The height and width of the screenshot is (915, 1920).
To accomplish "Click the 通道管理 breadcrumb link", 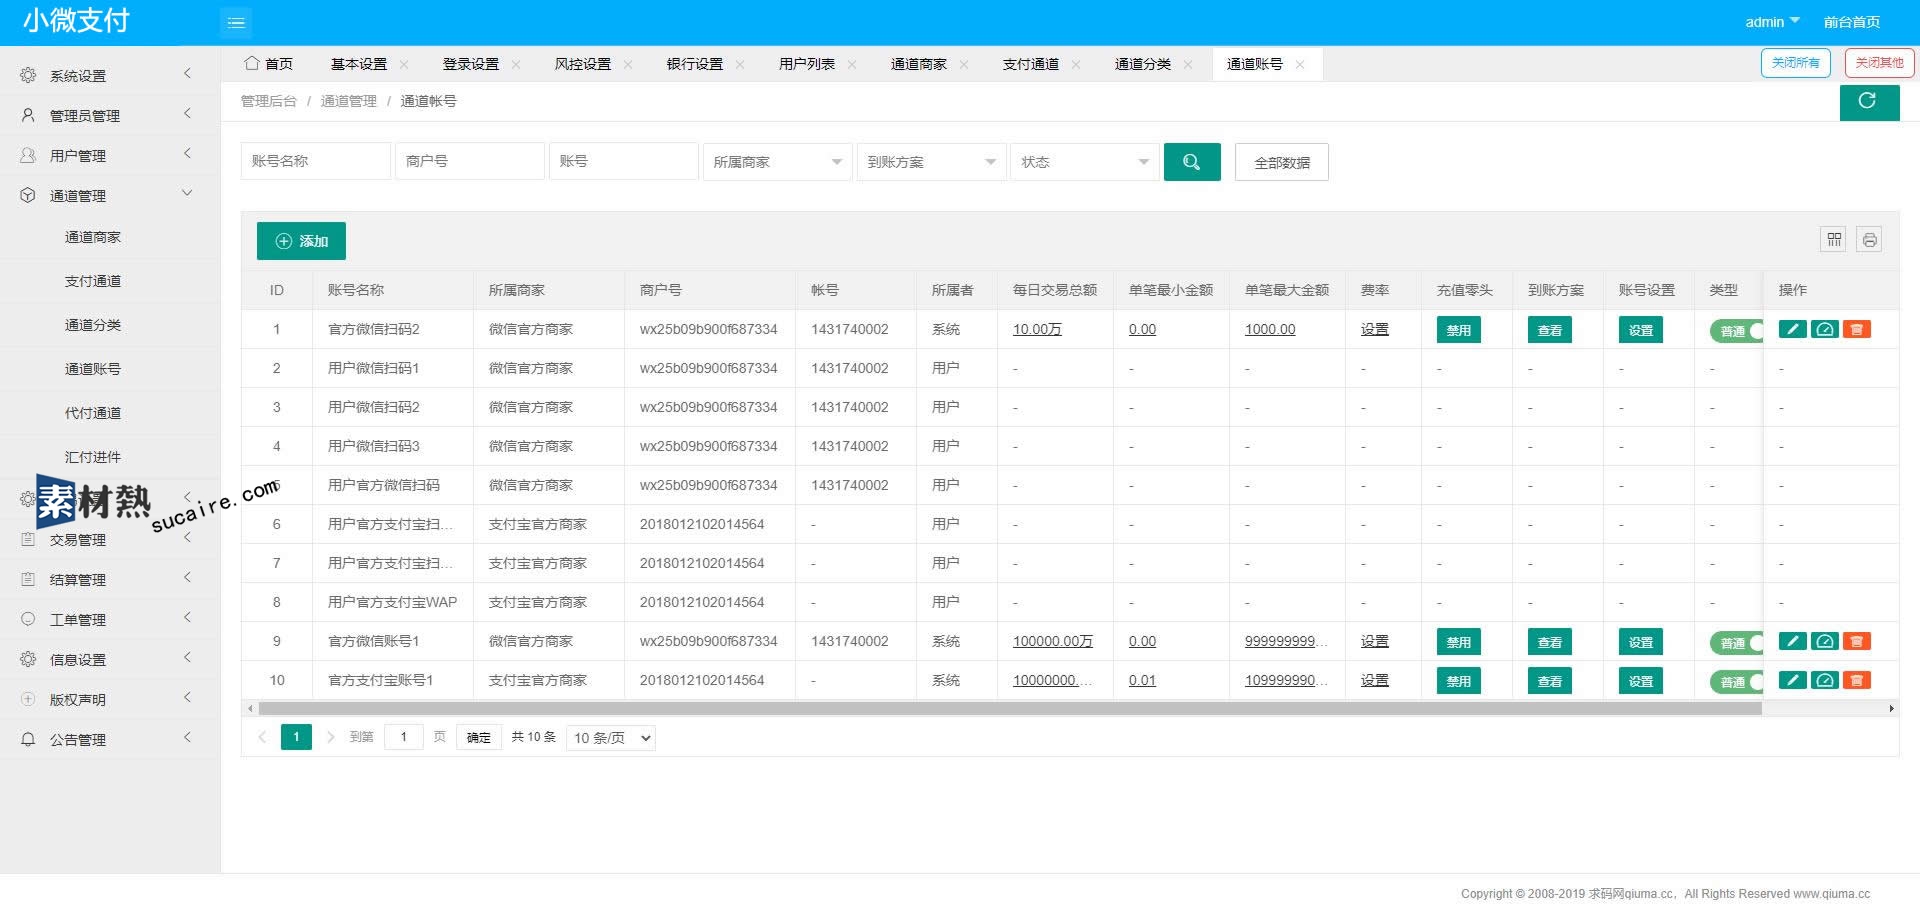I will click(x=349, y=101).
